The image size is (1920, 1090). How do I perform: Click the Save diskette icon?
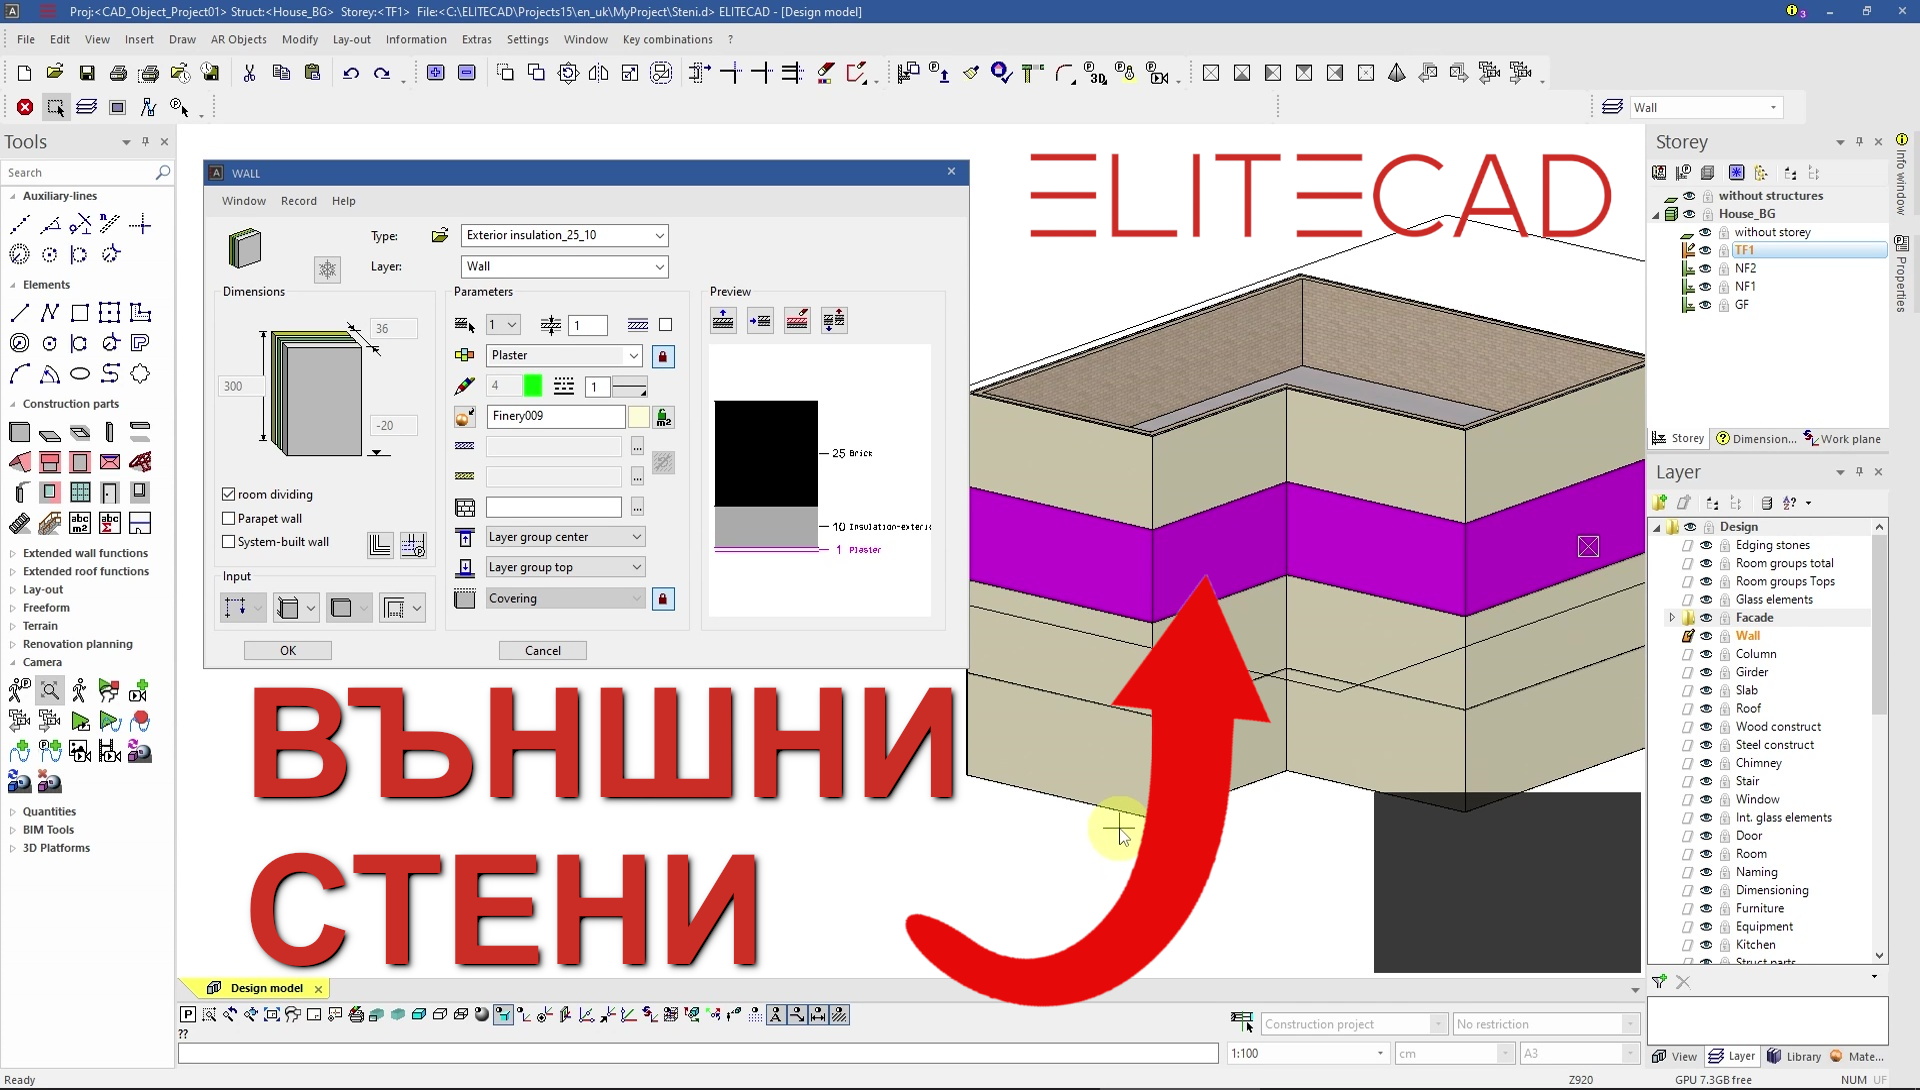(87, 73)
